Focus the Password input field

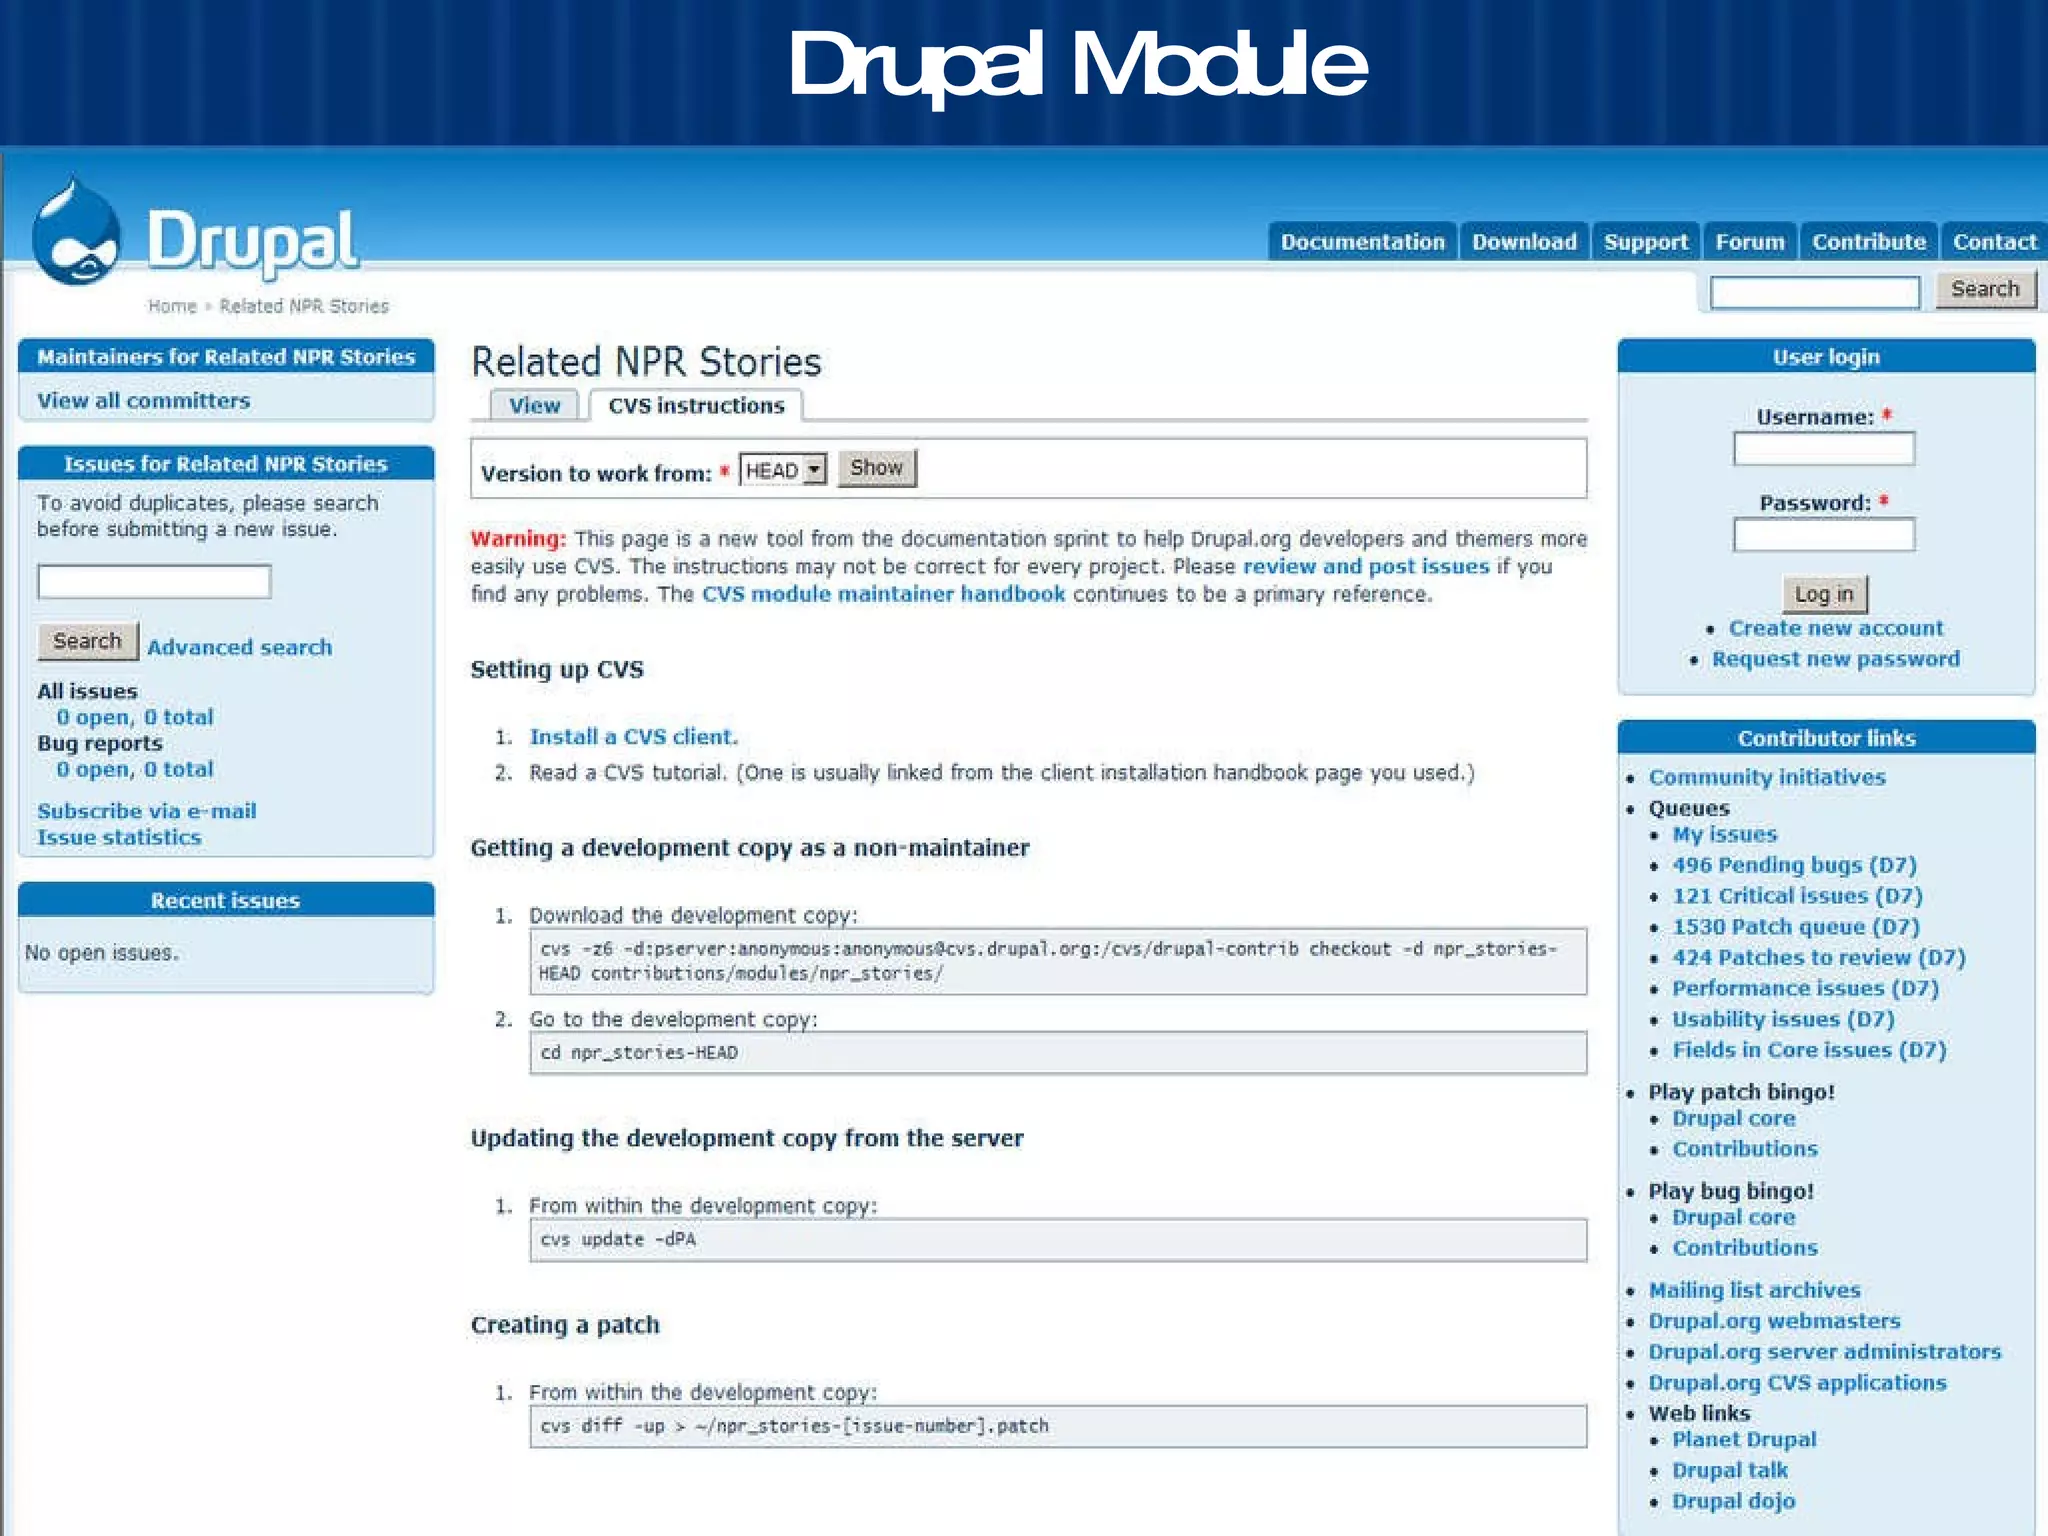coord(1823,535)
